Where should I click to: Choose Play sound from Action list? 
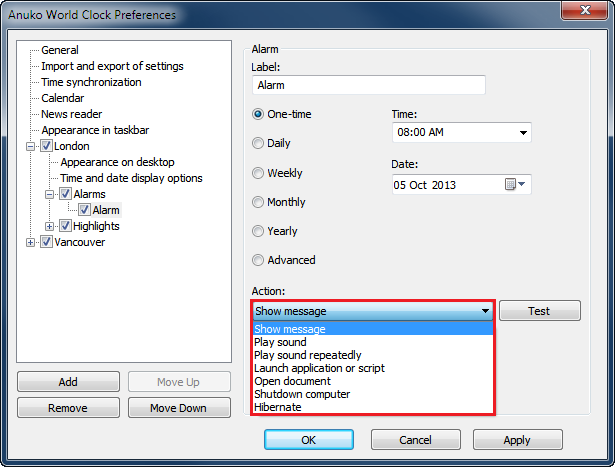click(281, 342)
